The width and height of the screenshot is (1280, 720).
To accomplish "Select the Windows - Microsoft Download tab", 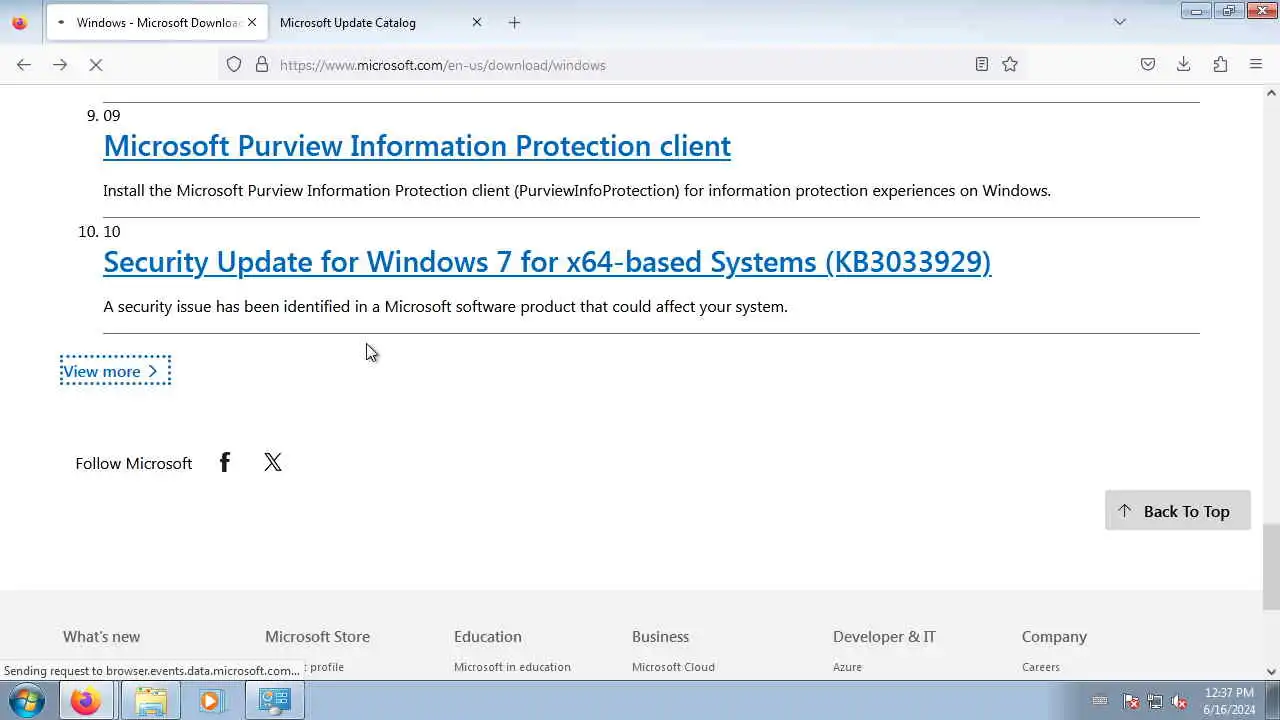I will (x=155, y=22).
